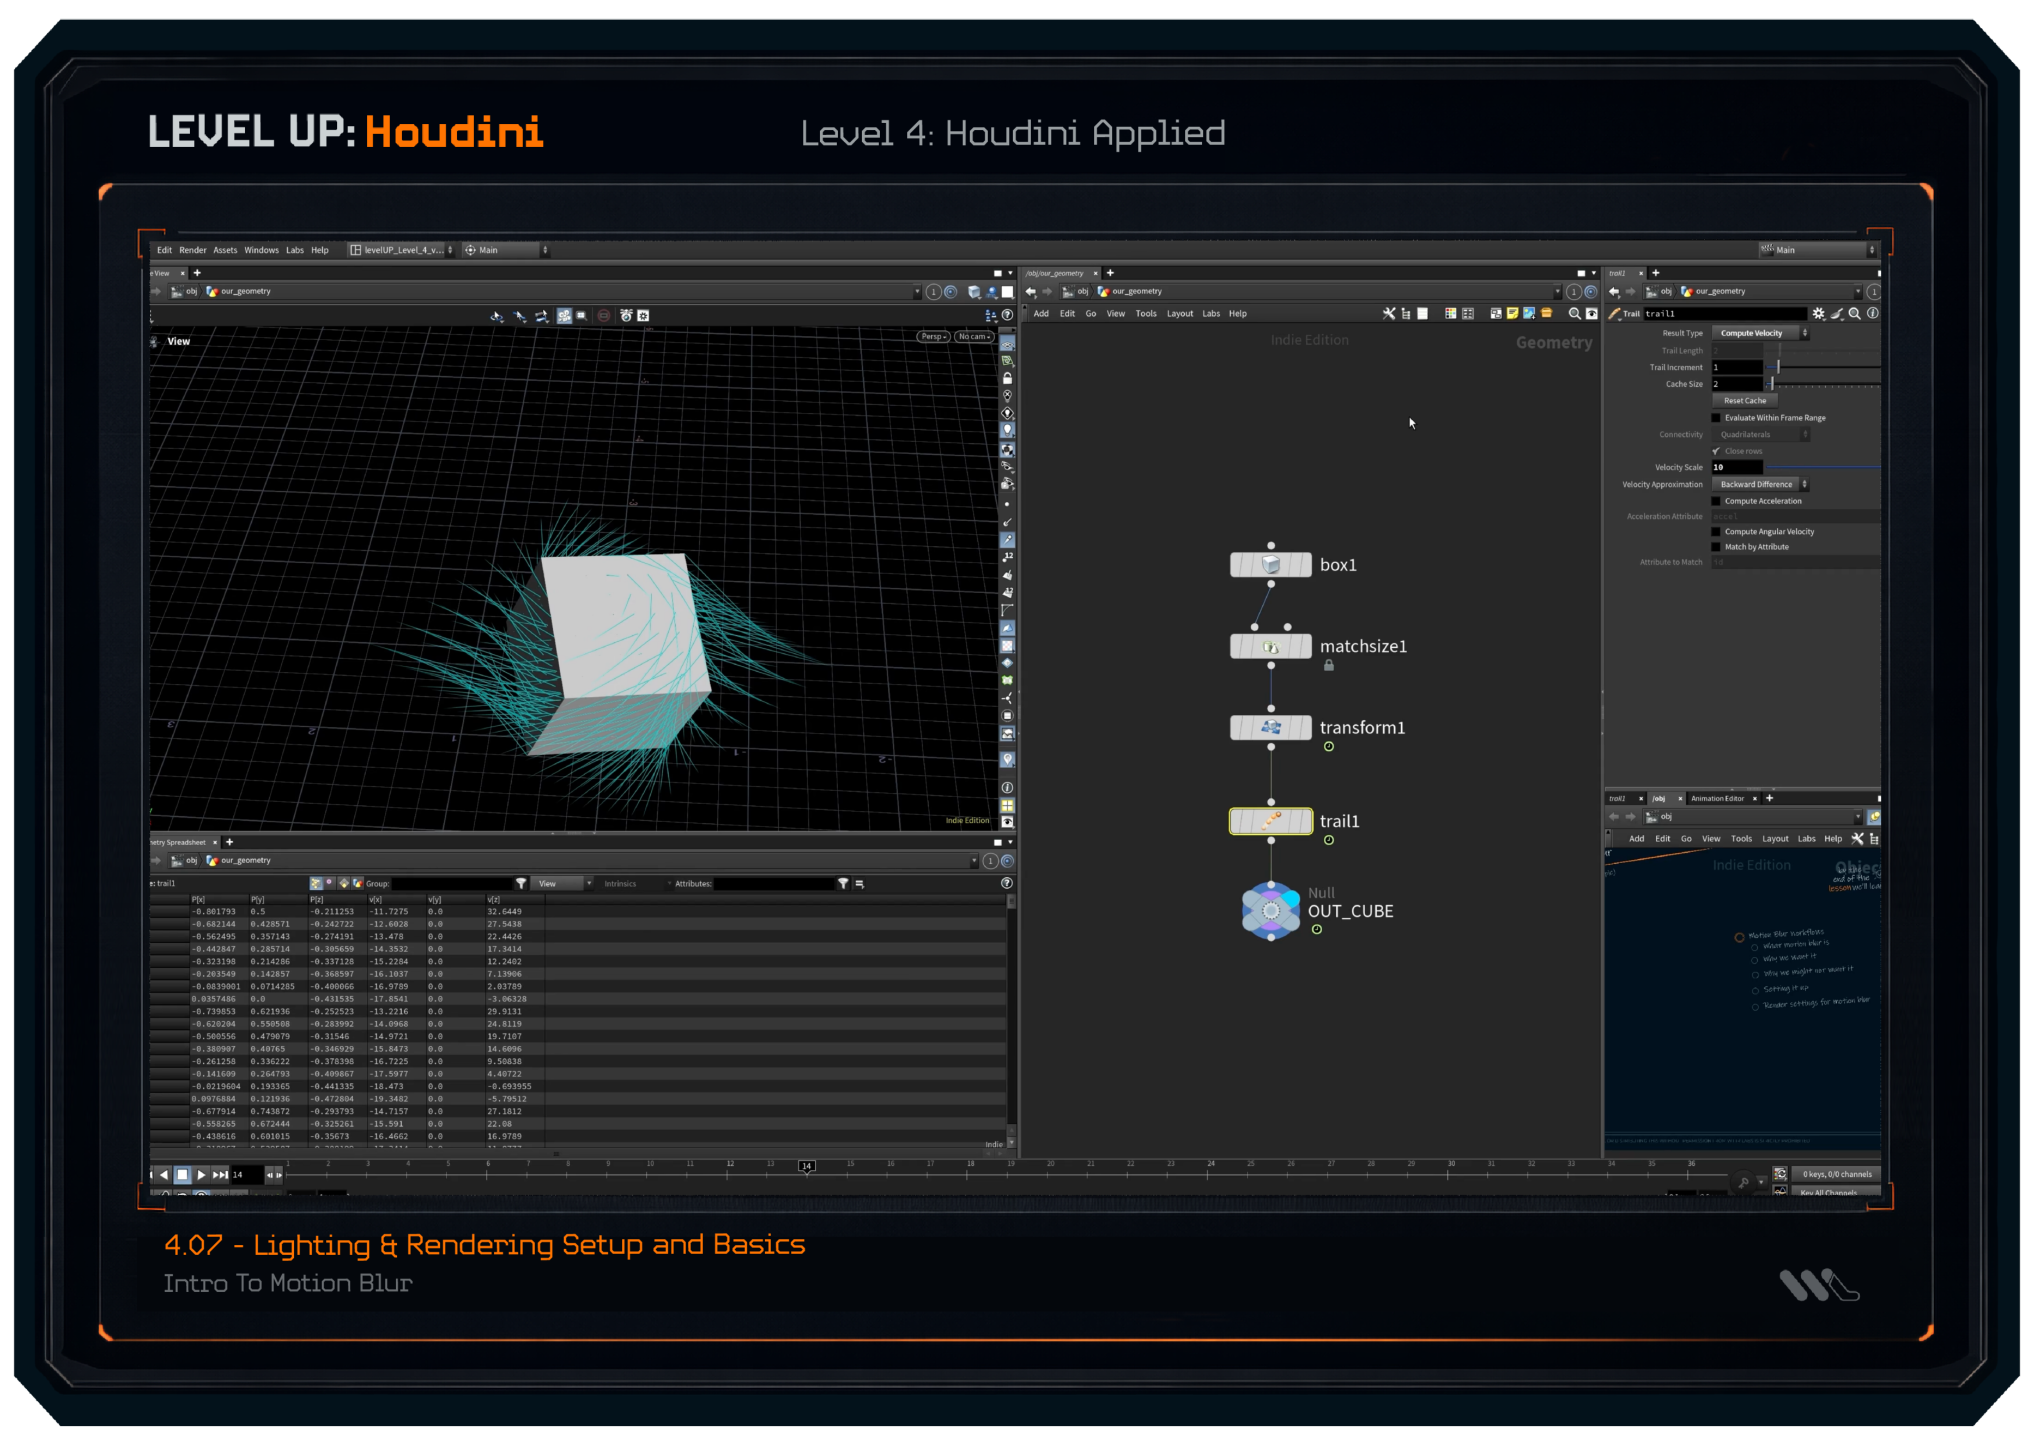Open trail1 node info icon

point(1873,314)
